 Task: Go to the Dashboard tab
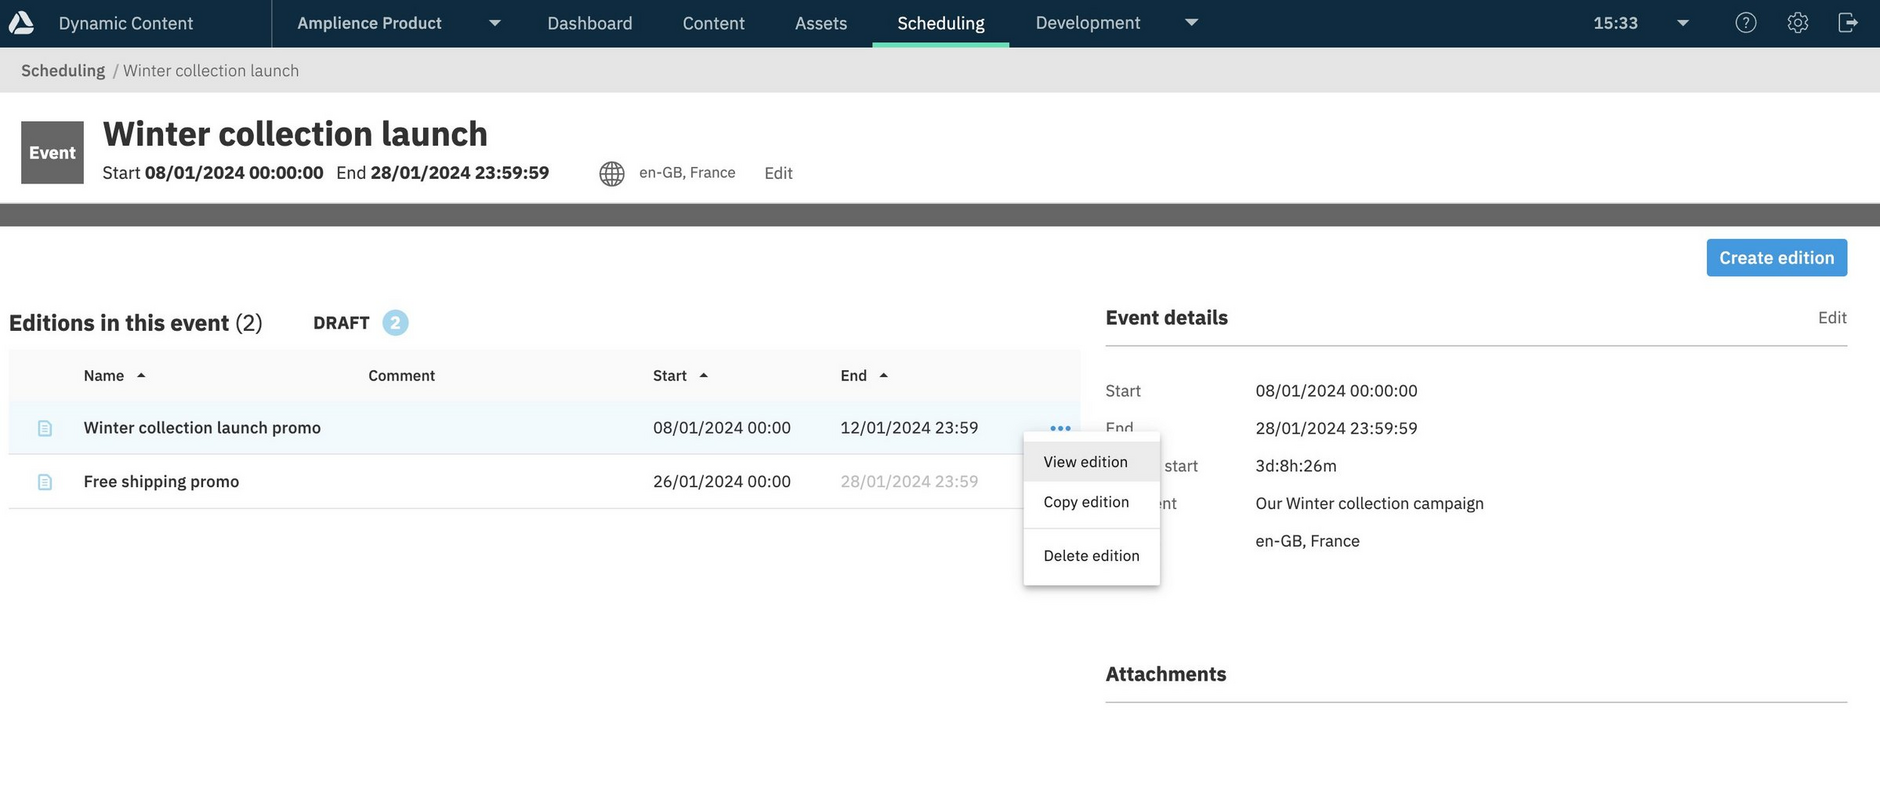click(590, 23)
